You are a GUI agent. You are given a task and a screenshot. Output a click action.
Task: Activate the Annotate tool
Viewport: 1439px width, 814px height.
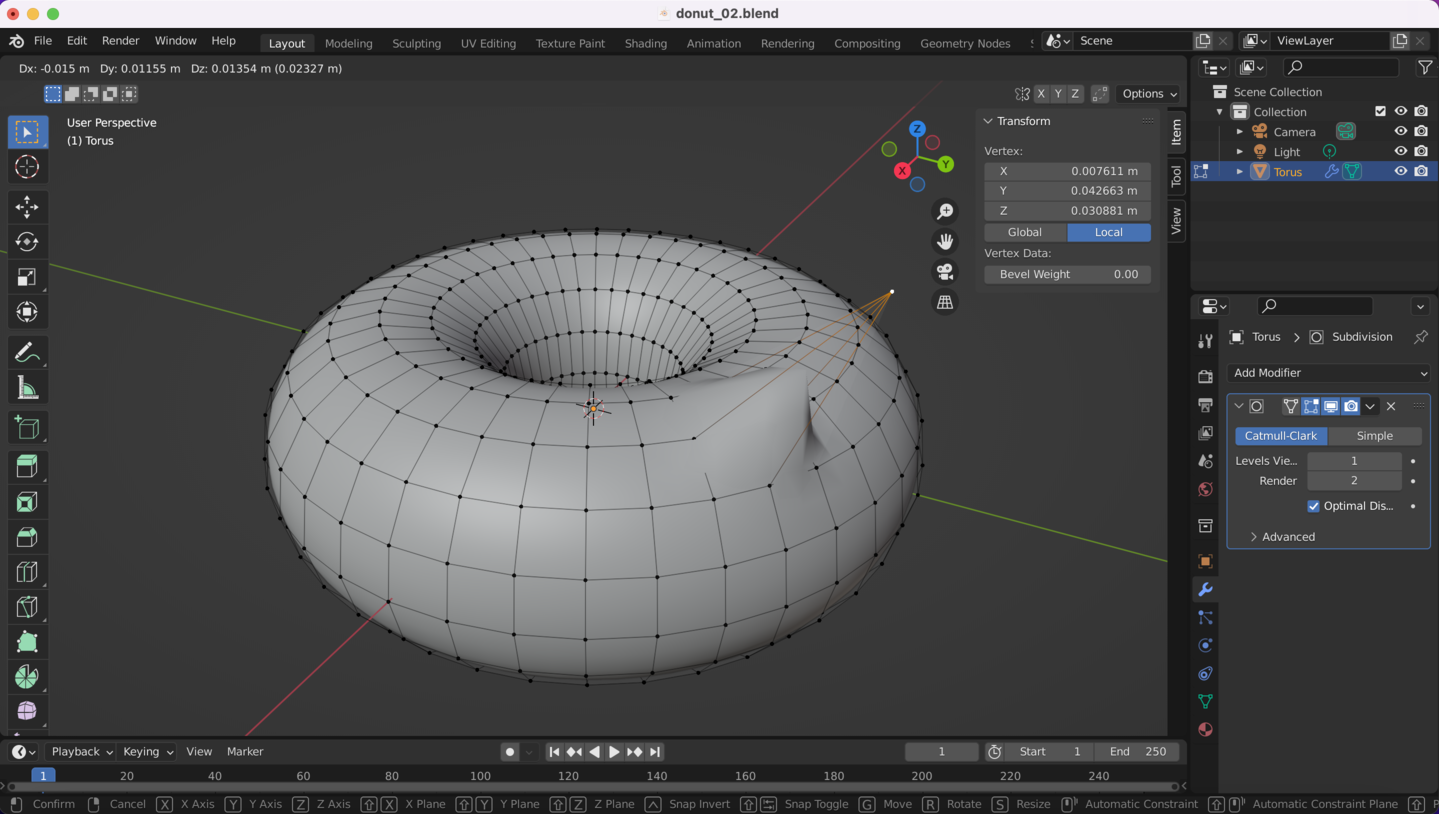(x=27, y=351)
